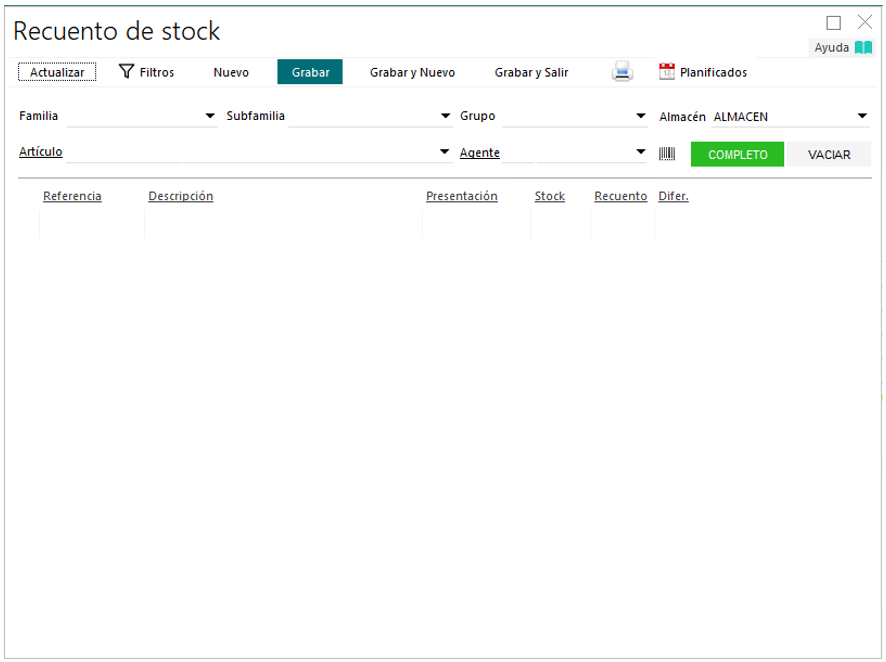Maximize the Recuento de stock window
The width and height of the screenshot is (886, 662).
click(834, 23)
